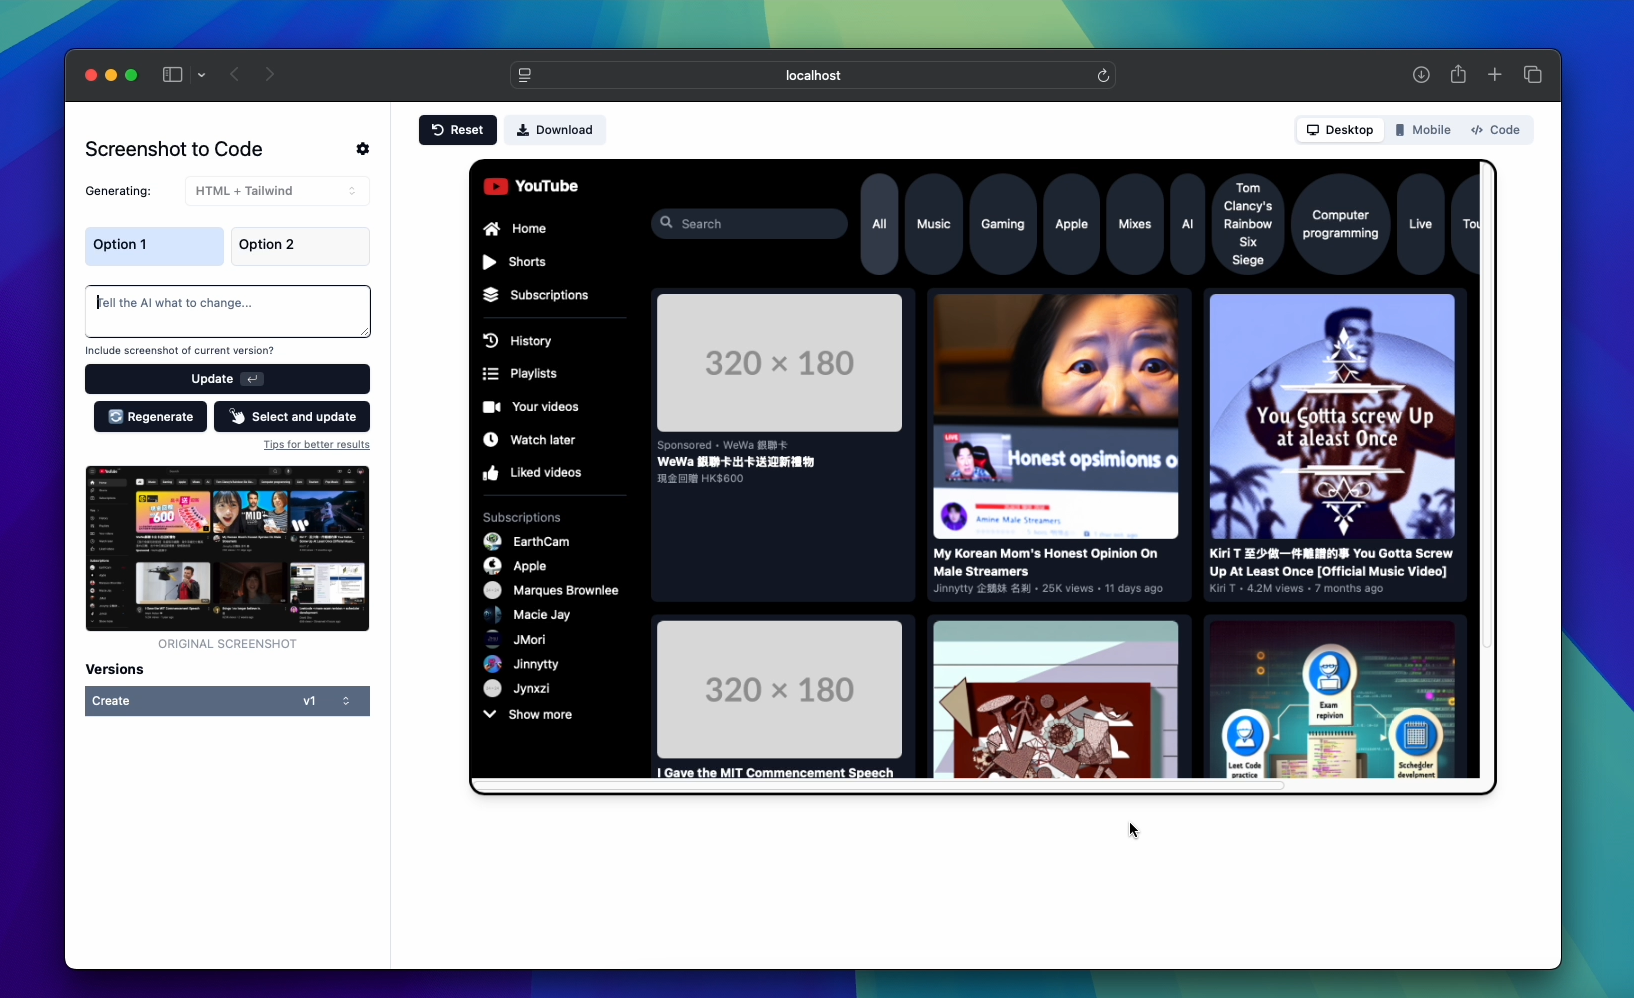Select the Gaming category chip
The image size is (1634, 998).
click(1002, 224)
